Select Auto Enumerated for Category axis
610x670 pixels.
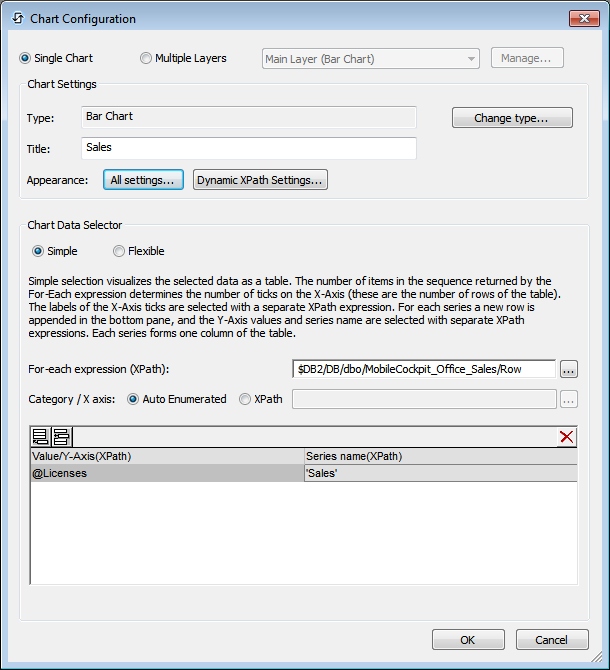[133, 399]
